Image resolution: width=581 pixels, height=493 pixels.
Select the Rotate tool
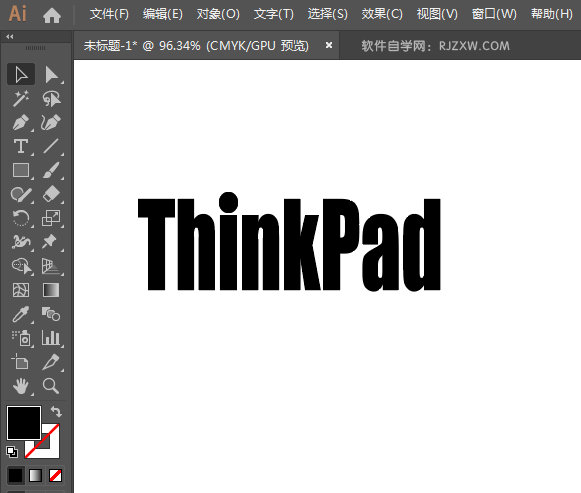pos(21,218)
